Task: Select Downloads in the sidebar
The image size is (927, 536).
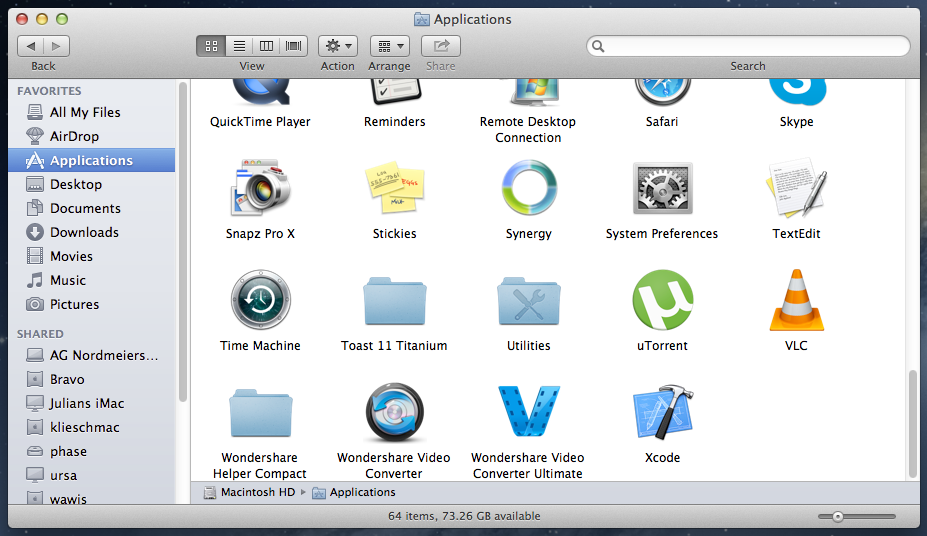Action: pos(84,232)
